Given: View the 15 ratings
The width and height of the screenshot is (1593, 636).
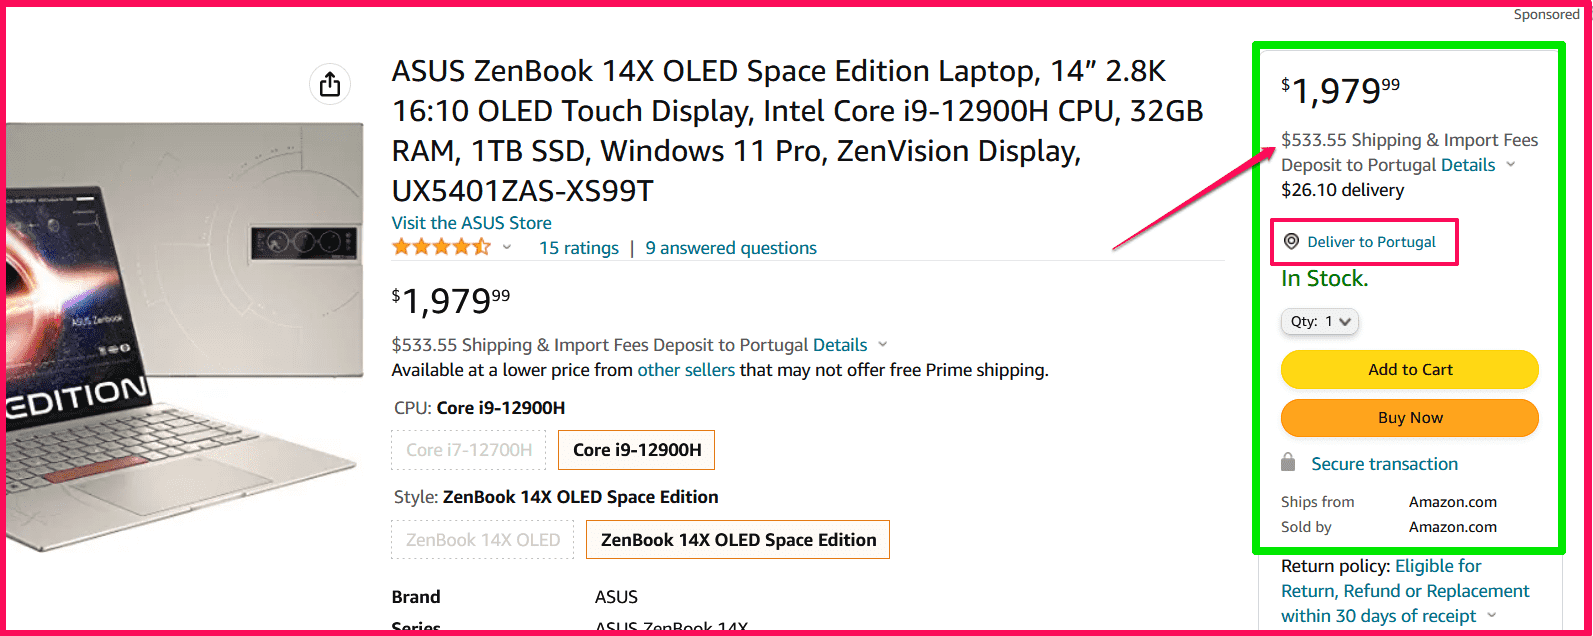Looking at the screenshot, I should (x=578, y=247).
